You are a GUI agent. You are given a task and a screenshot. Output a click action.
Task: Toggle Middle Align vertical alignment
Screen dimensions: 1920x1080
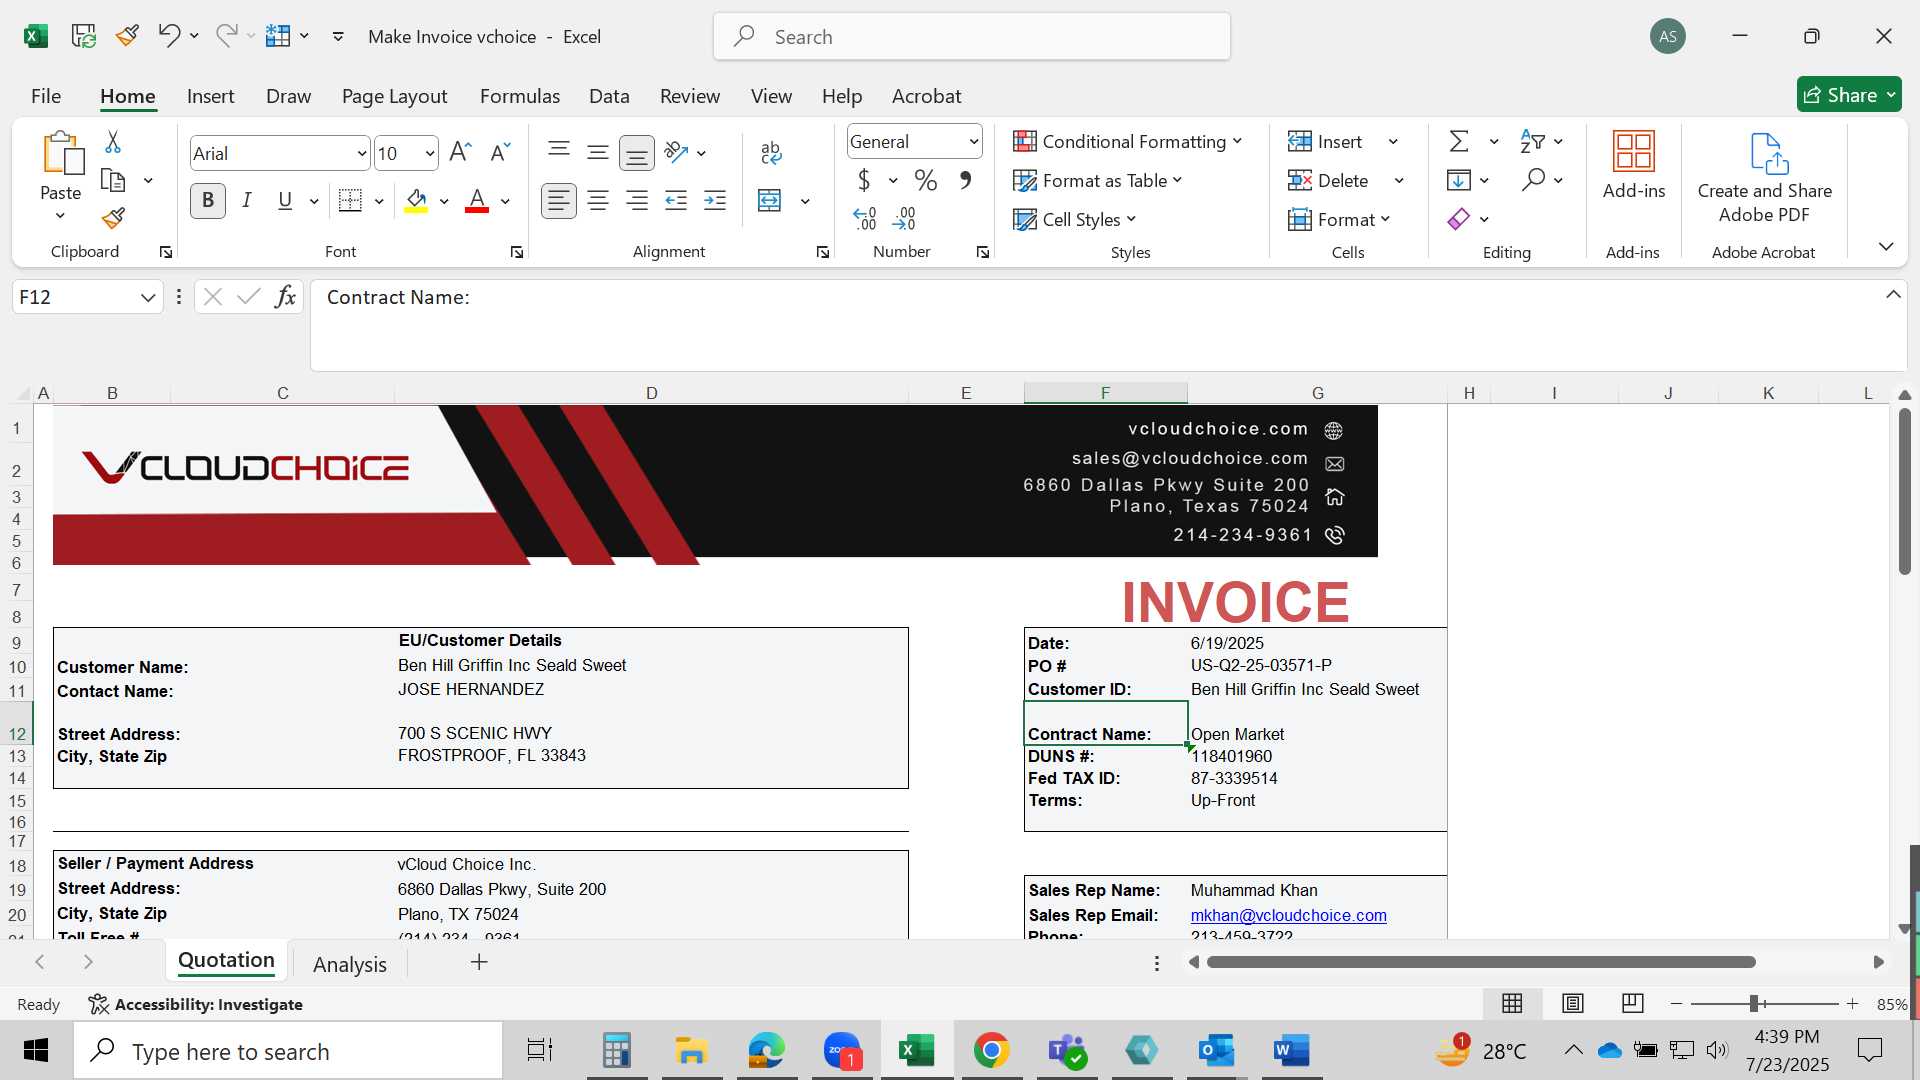[x=598, y=152]
